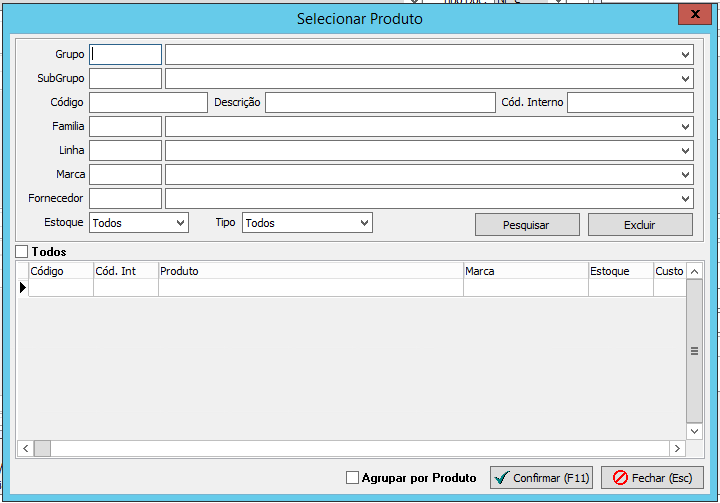This screenshot has width=720, height=503.
Task: Toggle the Todos checkbox above the grid
Action: click(23, 252)
